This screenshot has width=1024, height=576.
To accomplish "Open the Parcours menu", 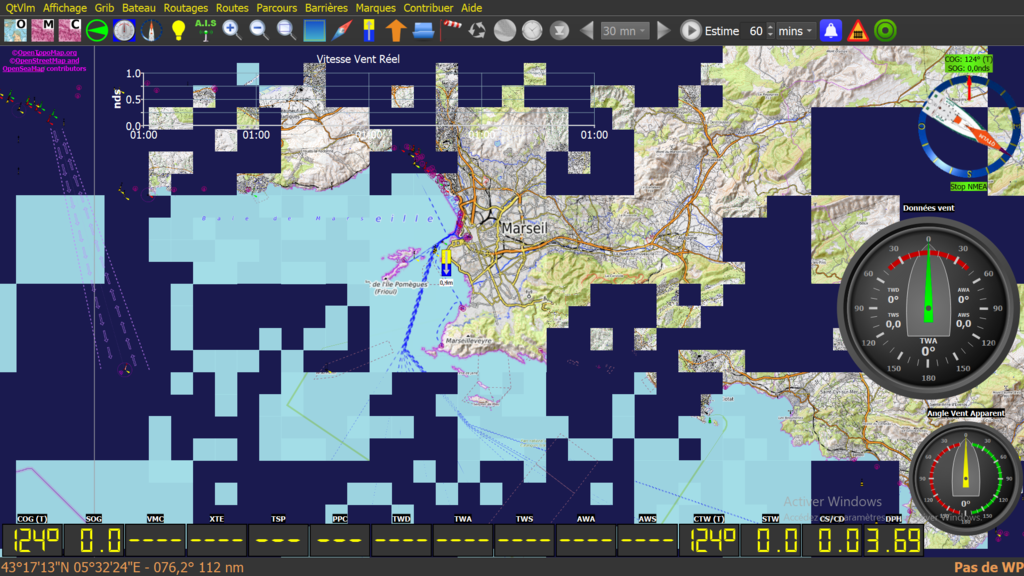I will pos(276,8).
